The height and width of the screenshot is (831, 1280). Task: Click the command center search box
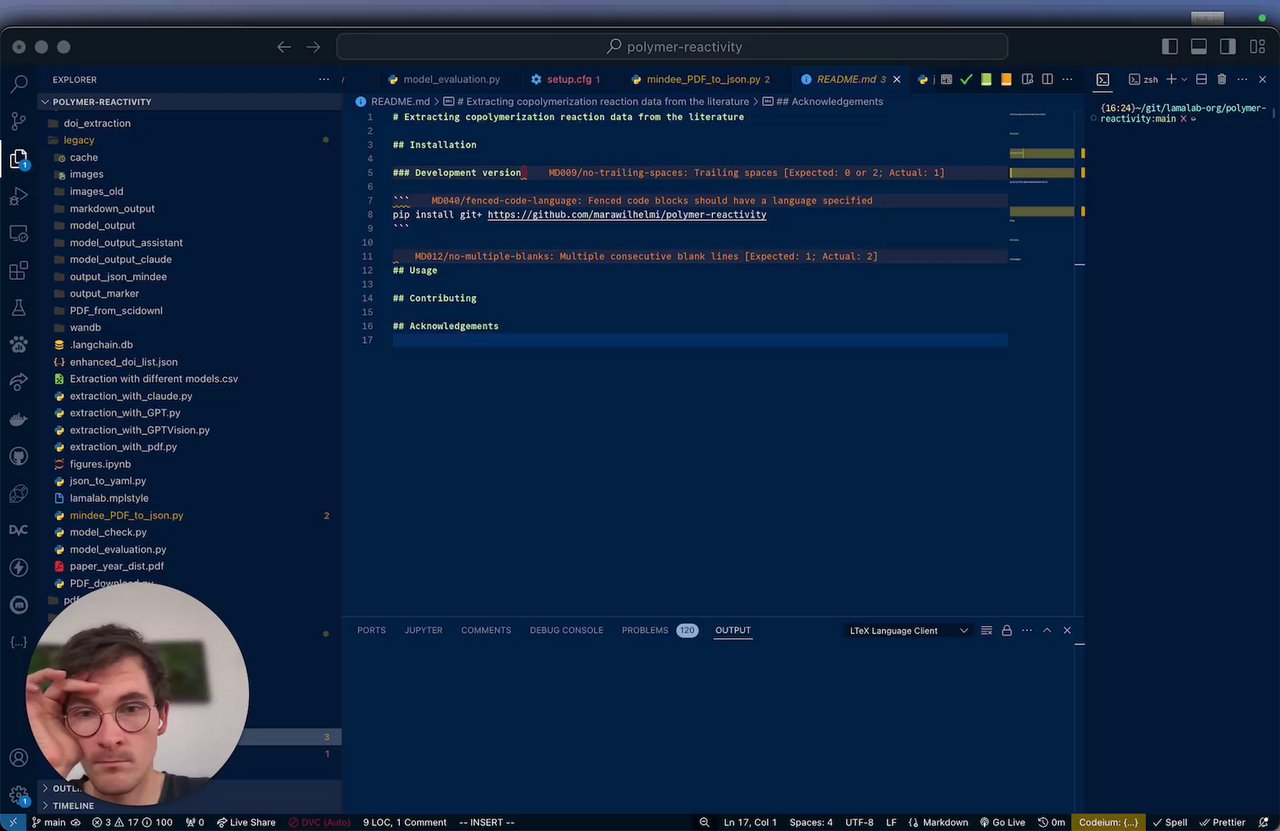coord(672,47)
